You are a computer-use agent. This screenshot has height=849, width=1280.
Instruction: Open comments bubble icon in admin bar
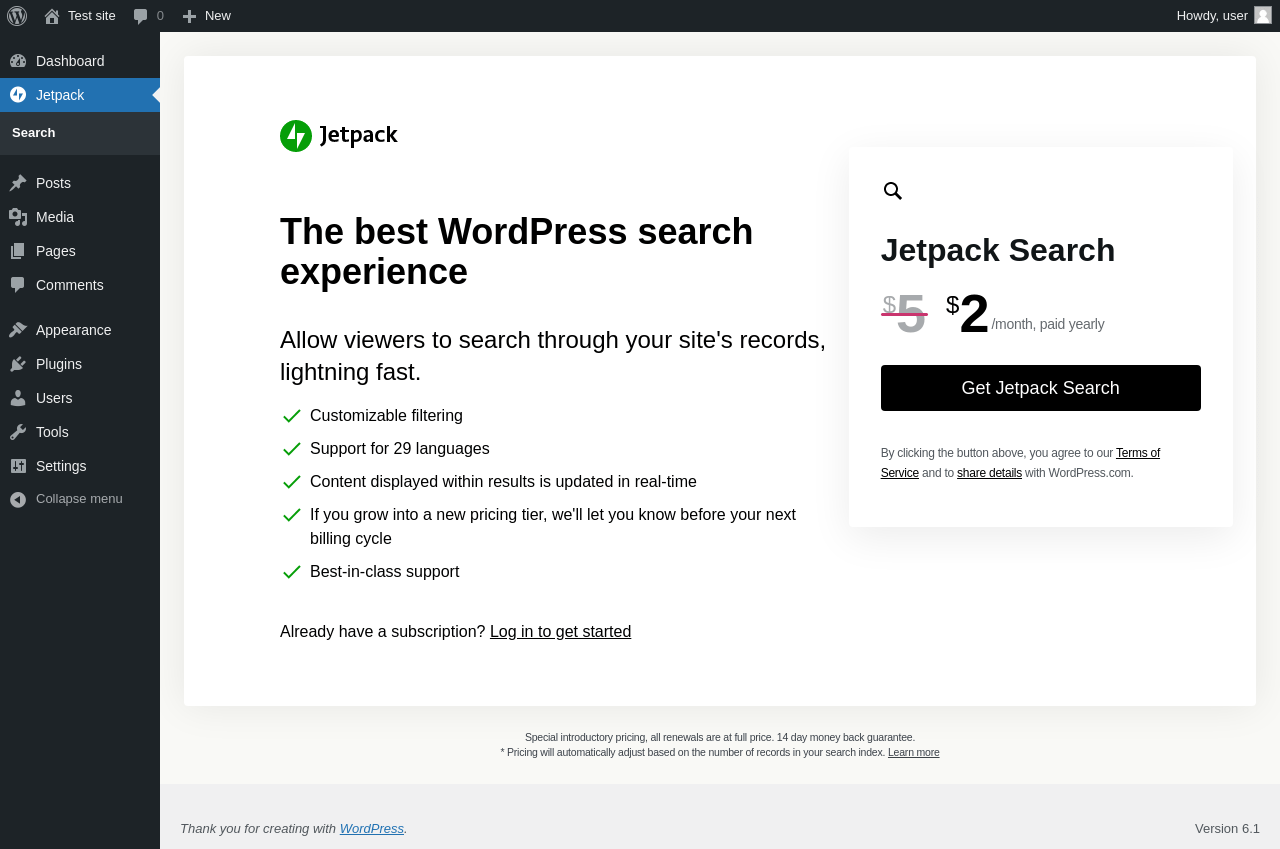tap(141, 16)
